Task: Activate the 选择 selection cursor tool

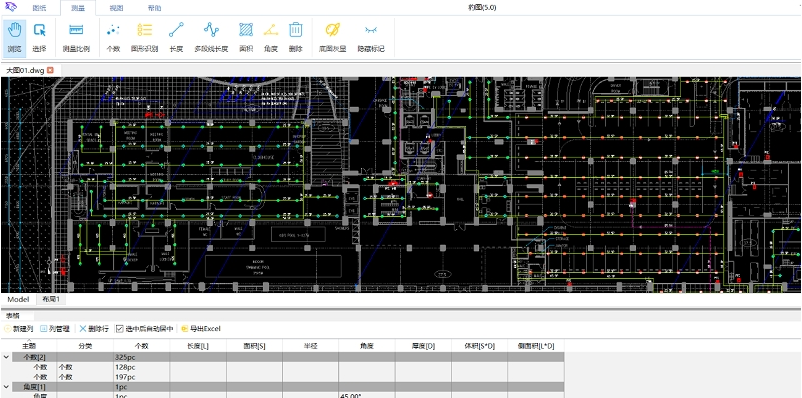Action: coord(39,38)
